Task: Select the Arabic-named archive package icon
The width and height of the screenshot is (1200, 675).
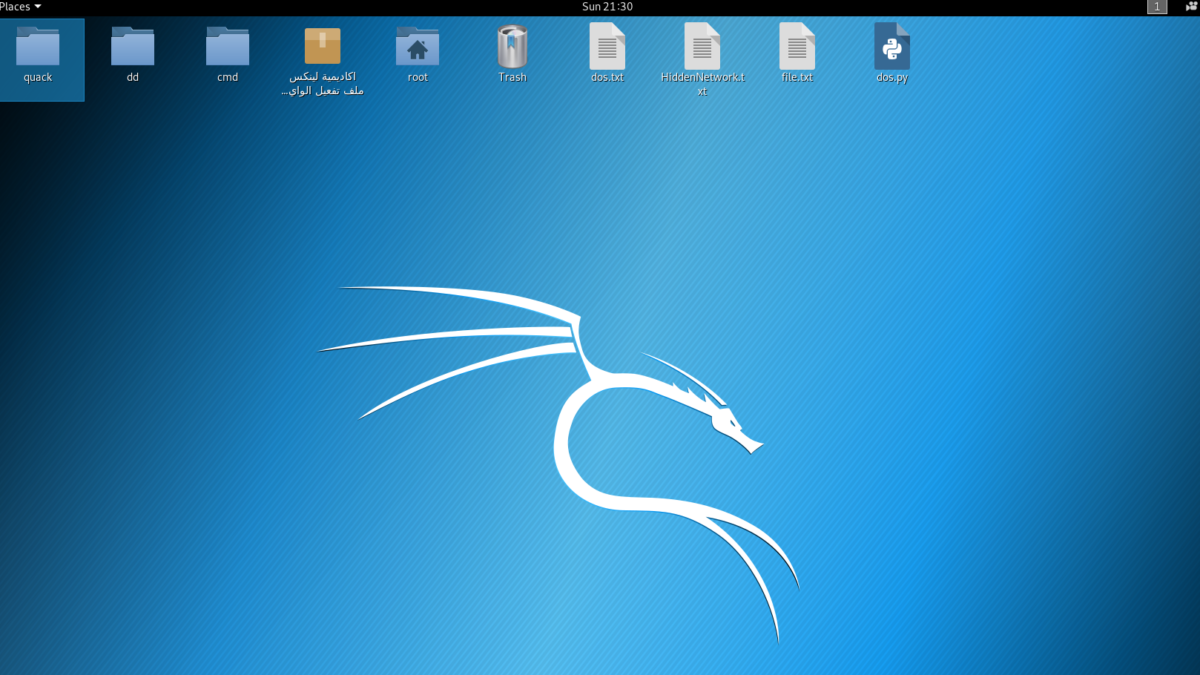Action: 322,46
